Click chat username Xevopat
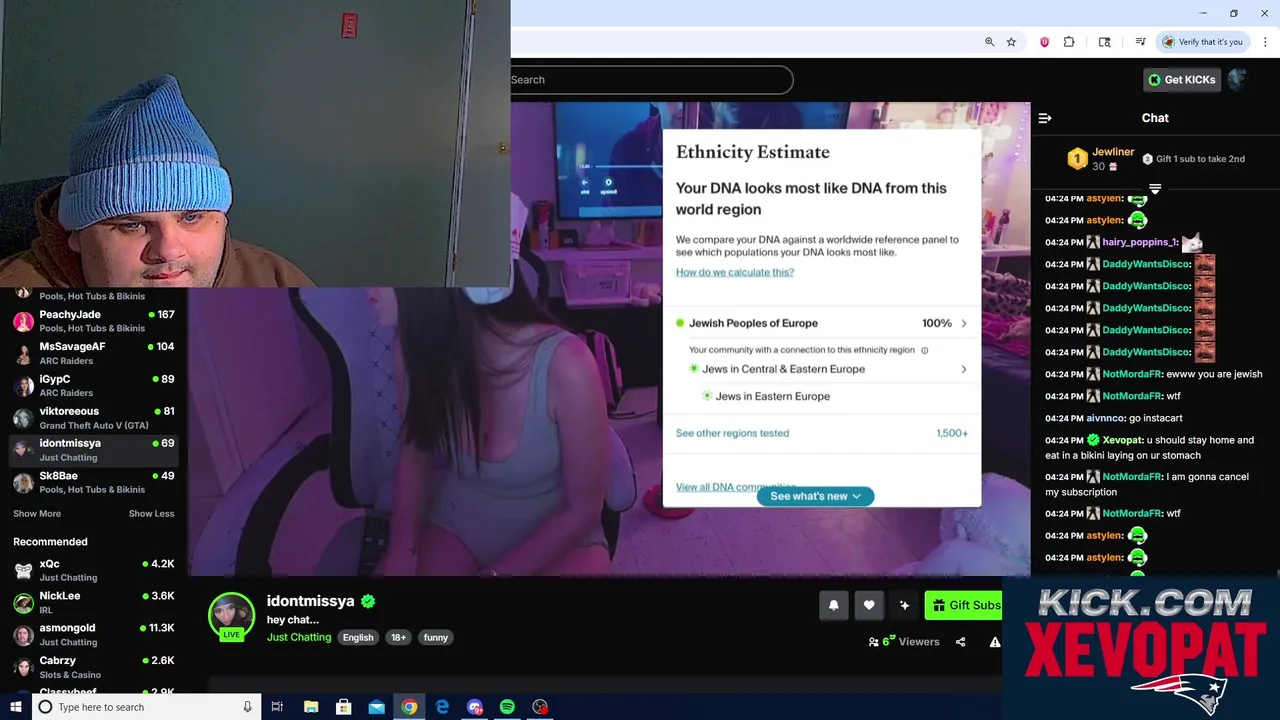Viewport: 1280px width, 720px height. click(1123, 440)
